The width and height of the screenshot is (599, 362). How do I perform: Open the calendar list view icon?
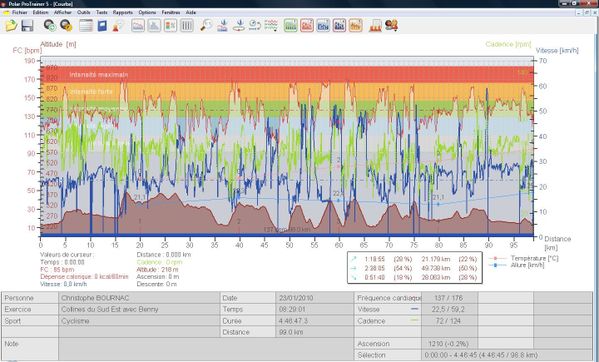[86, 26]
